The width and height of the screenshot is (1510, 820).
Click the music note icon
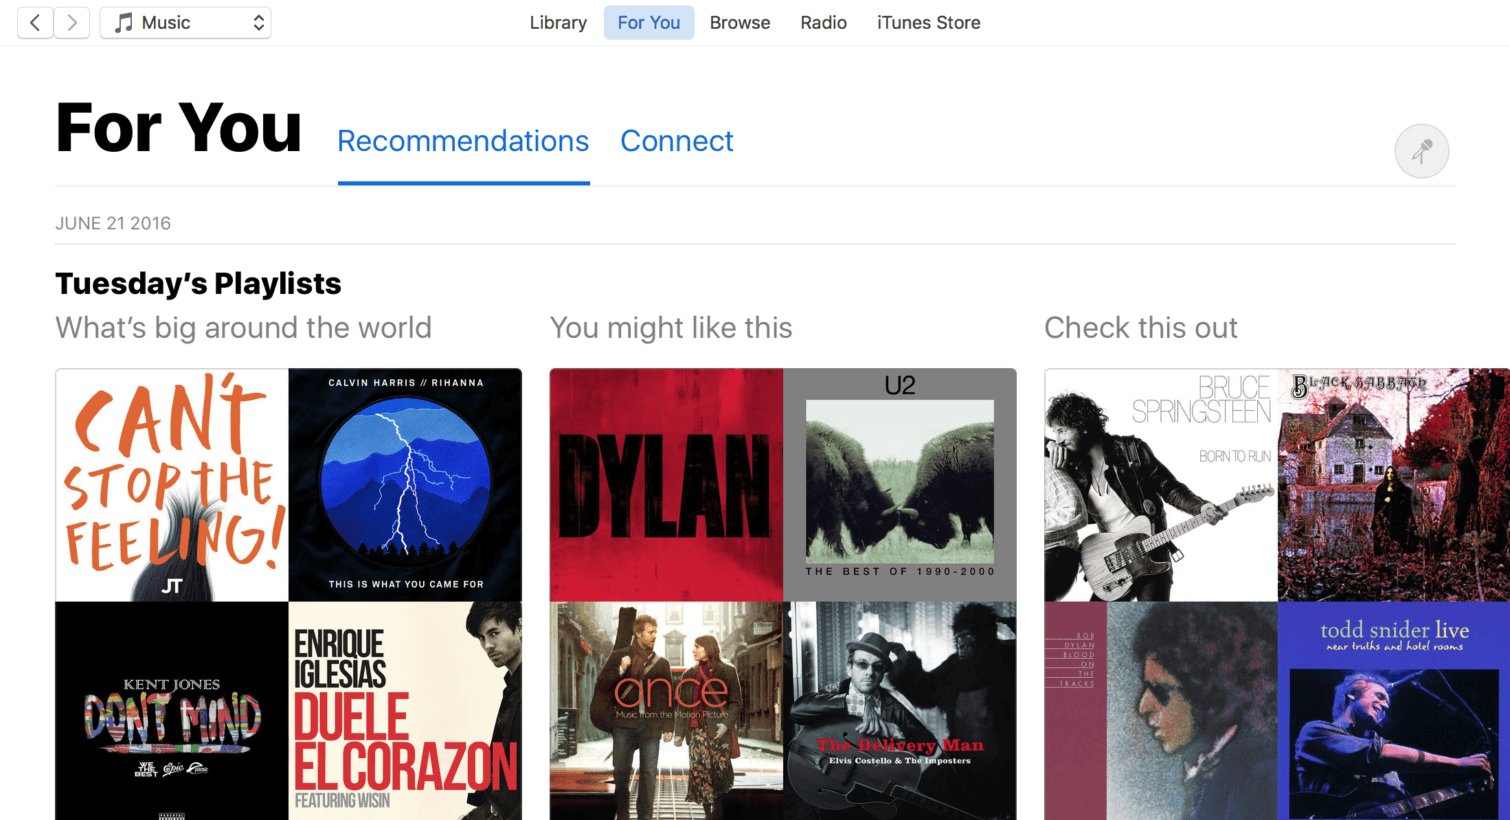[123, 22]
